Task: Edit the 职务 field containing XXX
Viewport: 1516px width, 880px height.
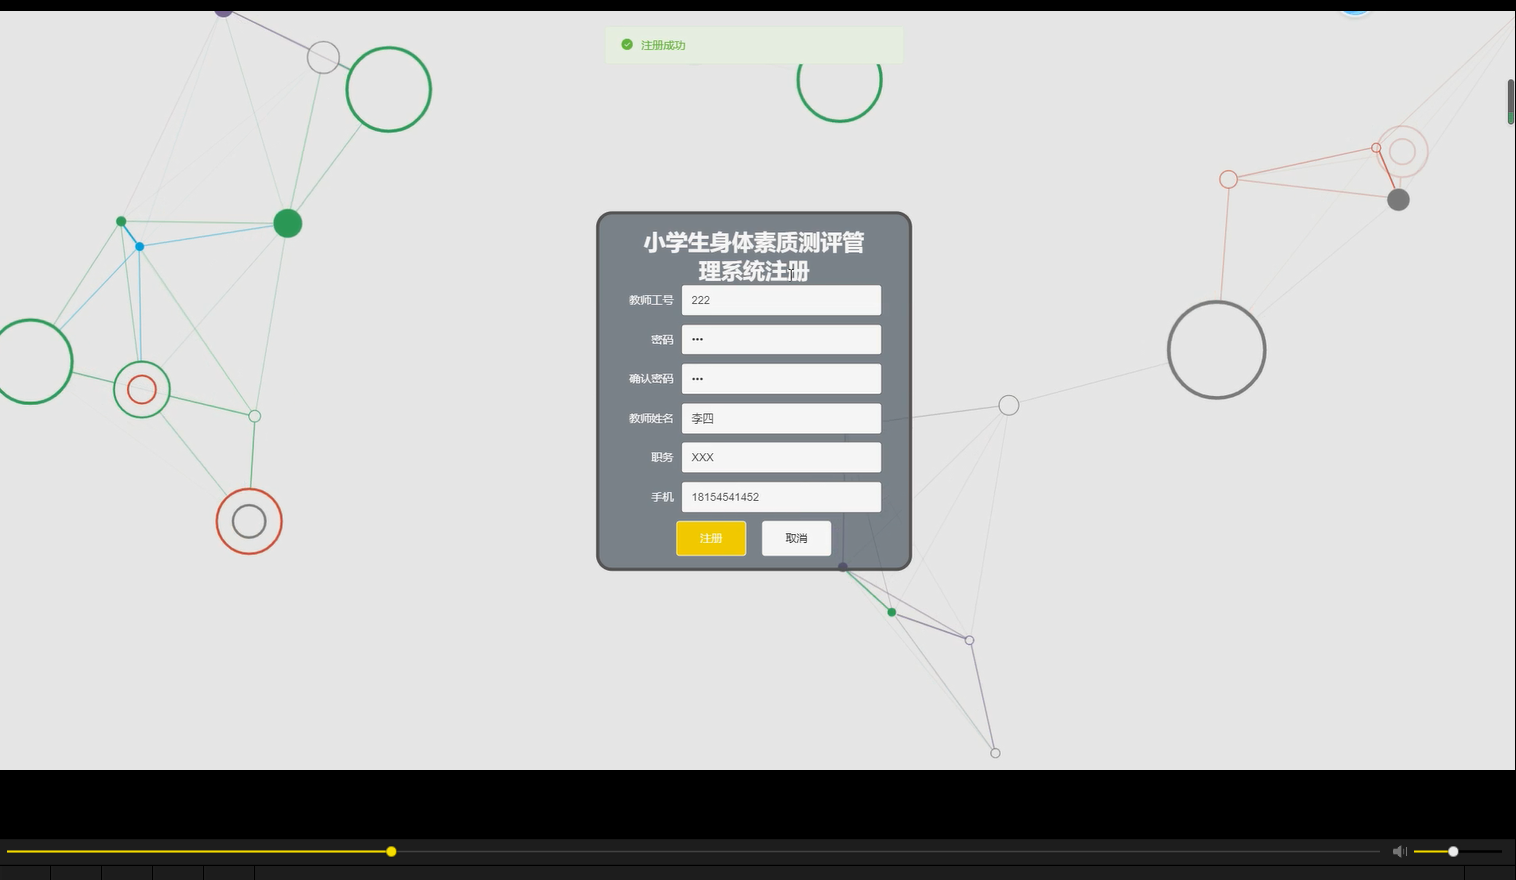Action: [x=781, y=457]
